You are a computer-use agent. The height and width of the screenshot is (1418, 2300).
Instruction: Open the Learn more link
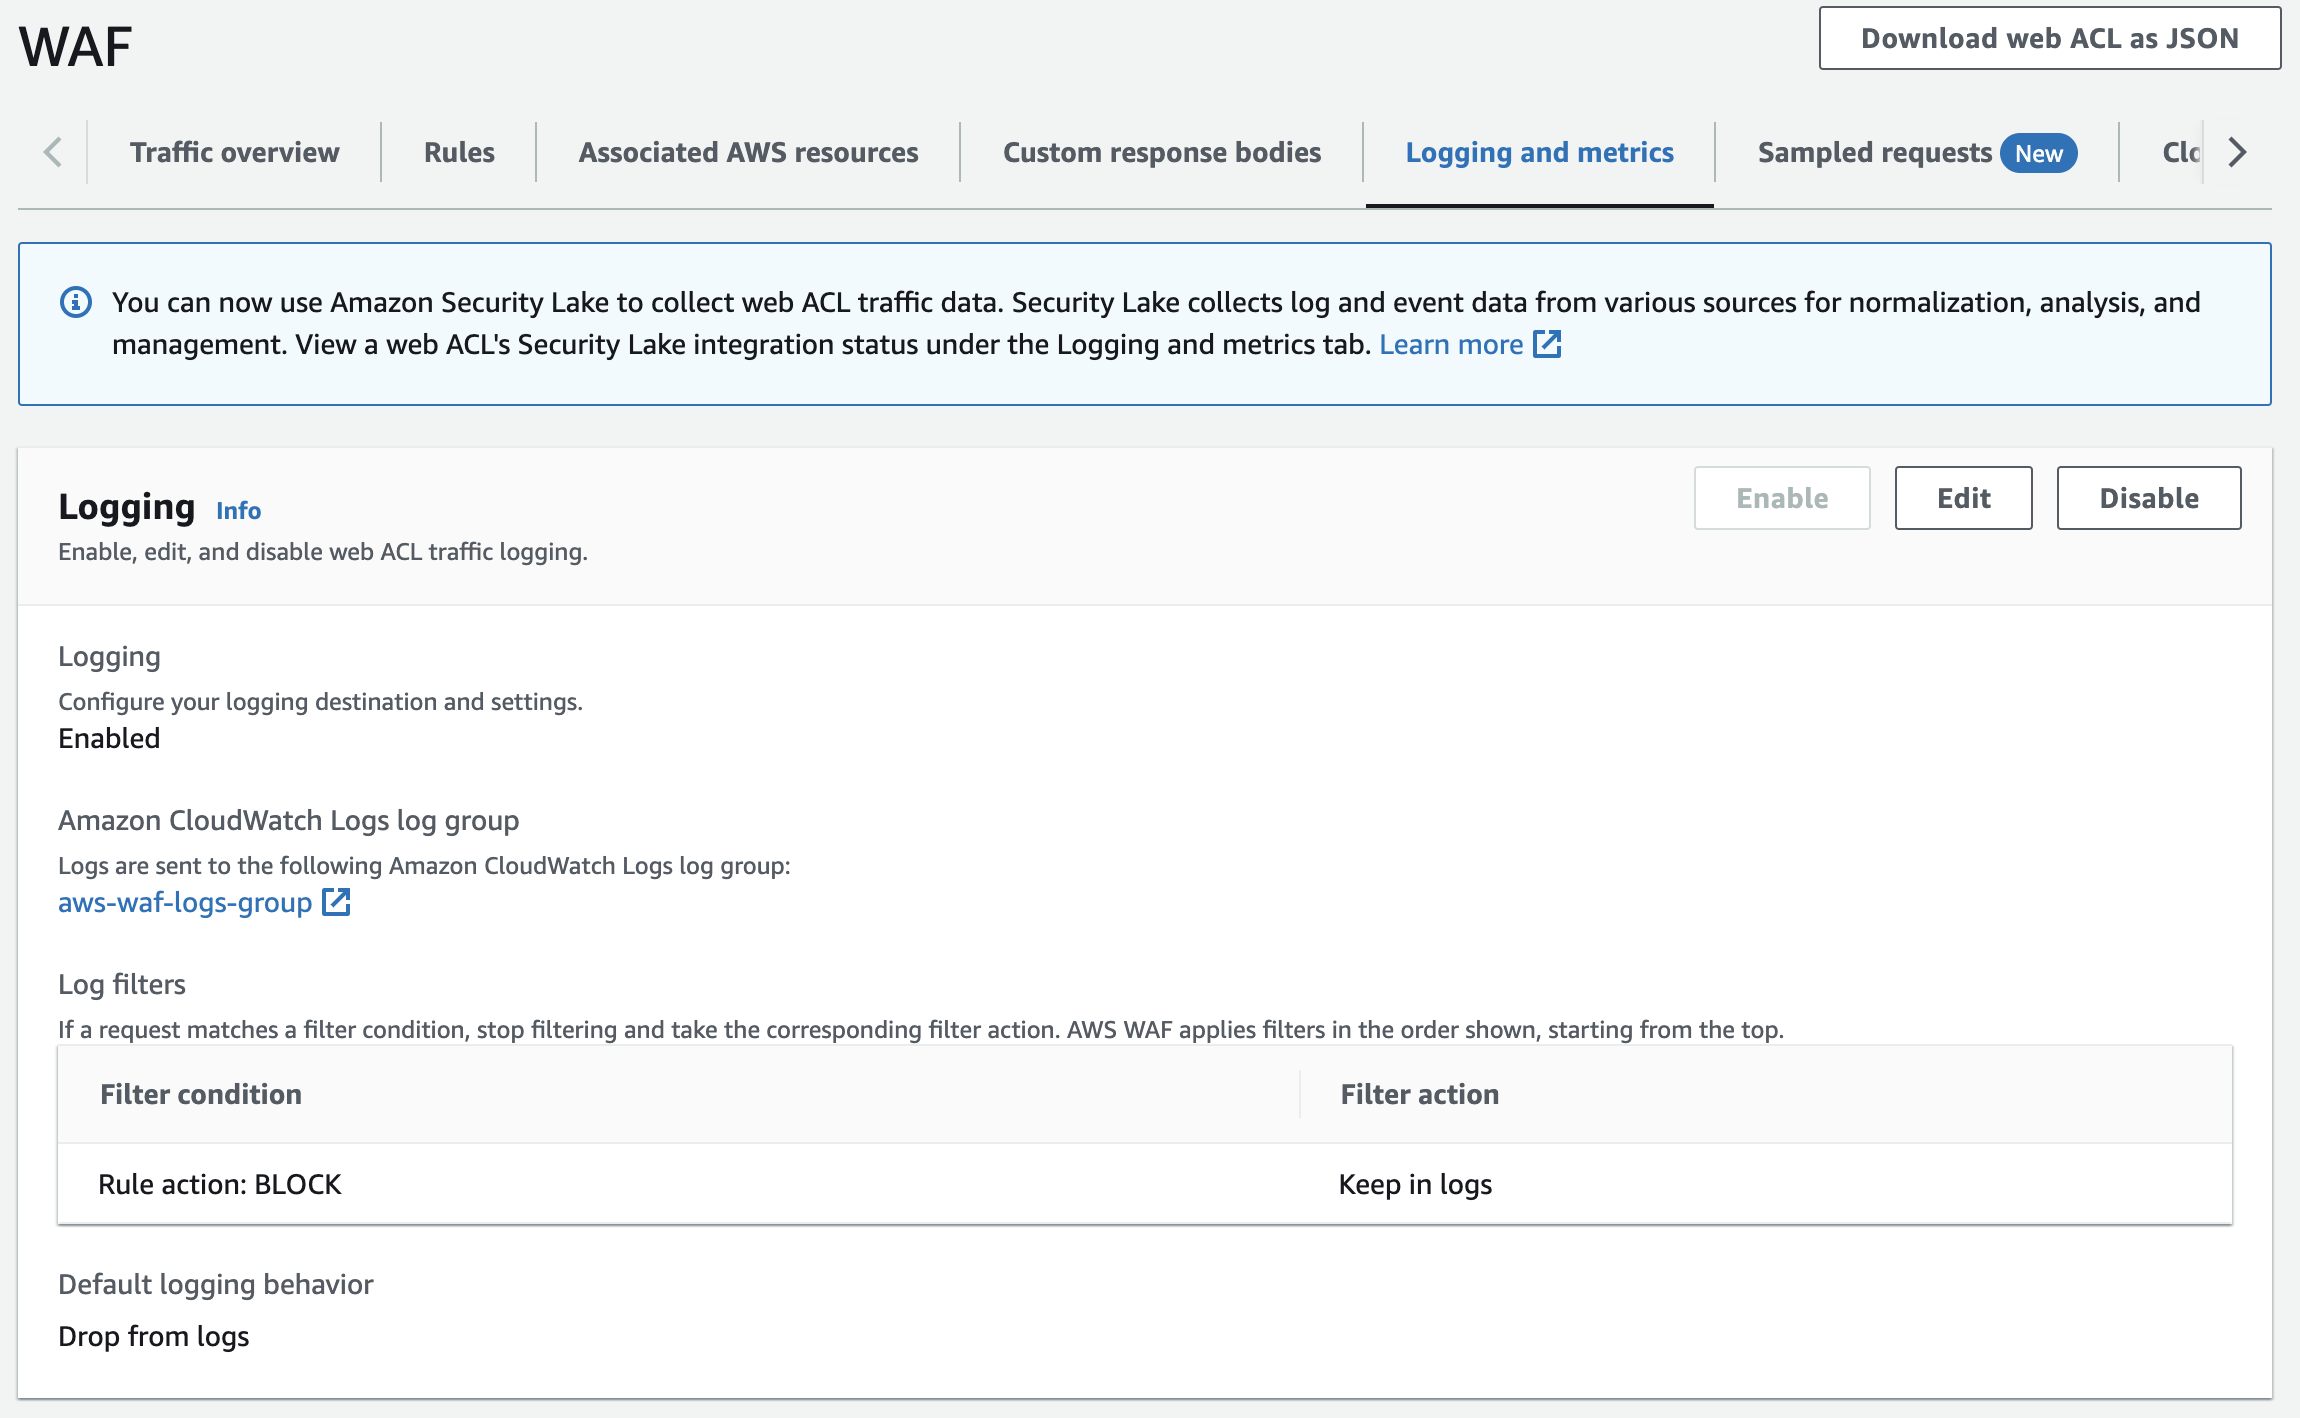pos(1450,344)
